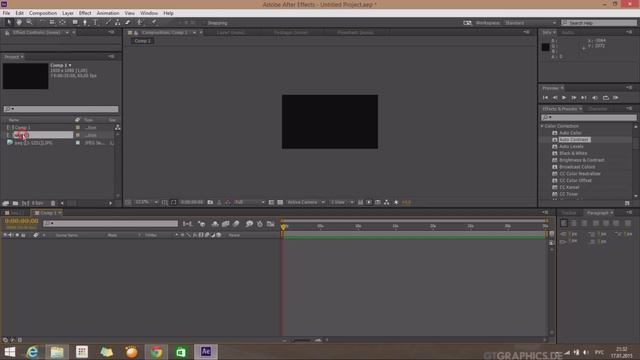Toggle region of interest in viewer
640x360 pixels.
tap(271, 202)
